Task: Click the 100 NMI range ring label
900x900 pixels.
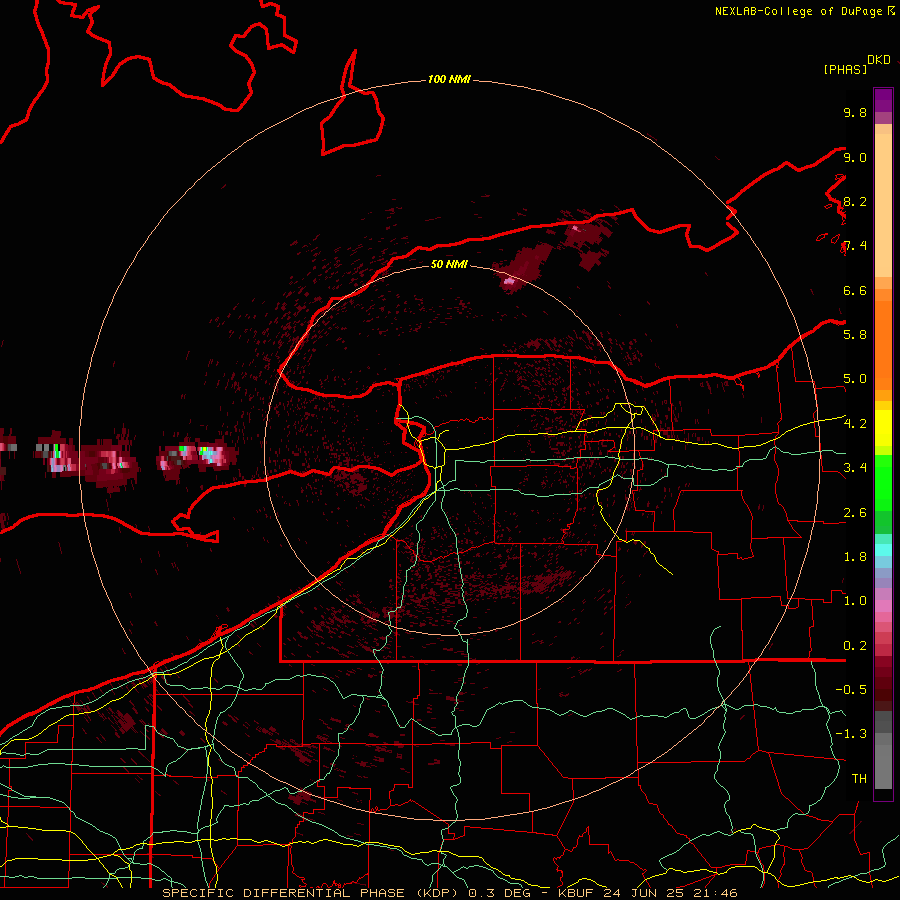Action: (449, 79)
